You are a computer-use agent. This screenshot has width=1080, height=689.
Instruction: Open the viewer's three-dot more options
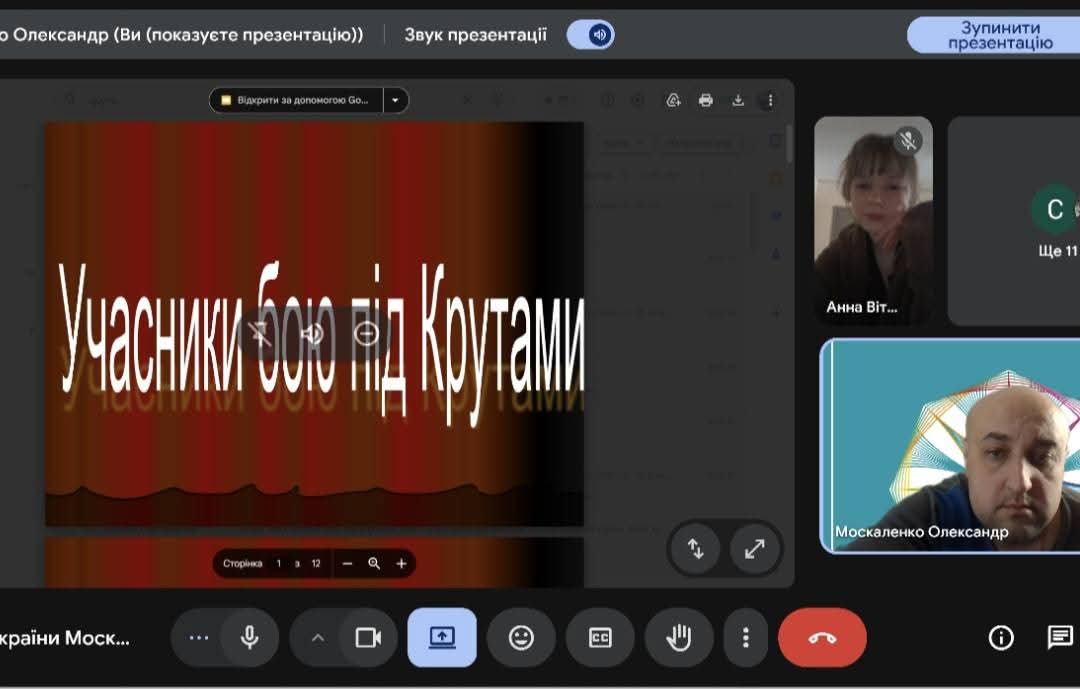pos(769,100)
